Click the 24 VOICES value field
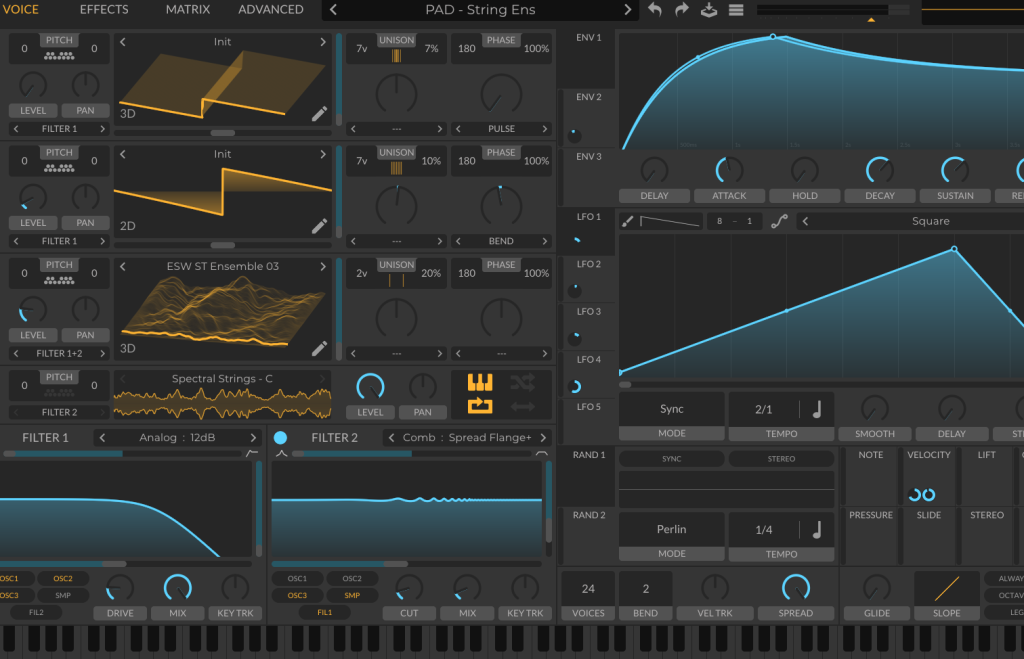1024x659 pixels. click(588, 588)
